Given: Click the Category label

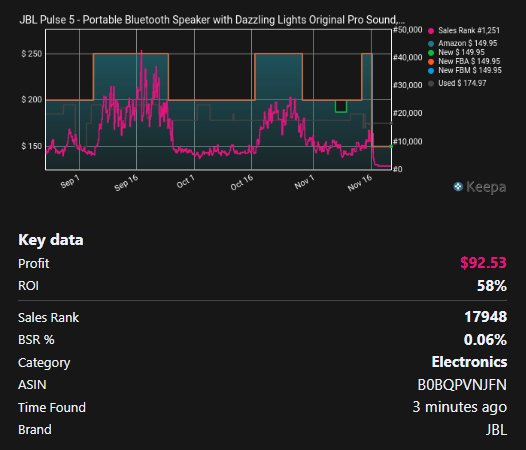Looking at the screenshot, I should [x=44, y=363].
